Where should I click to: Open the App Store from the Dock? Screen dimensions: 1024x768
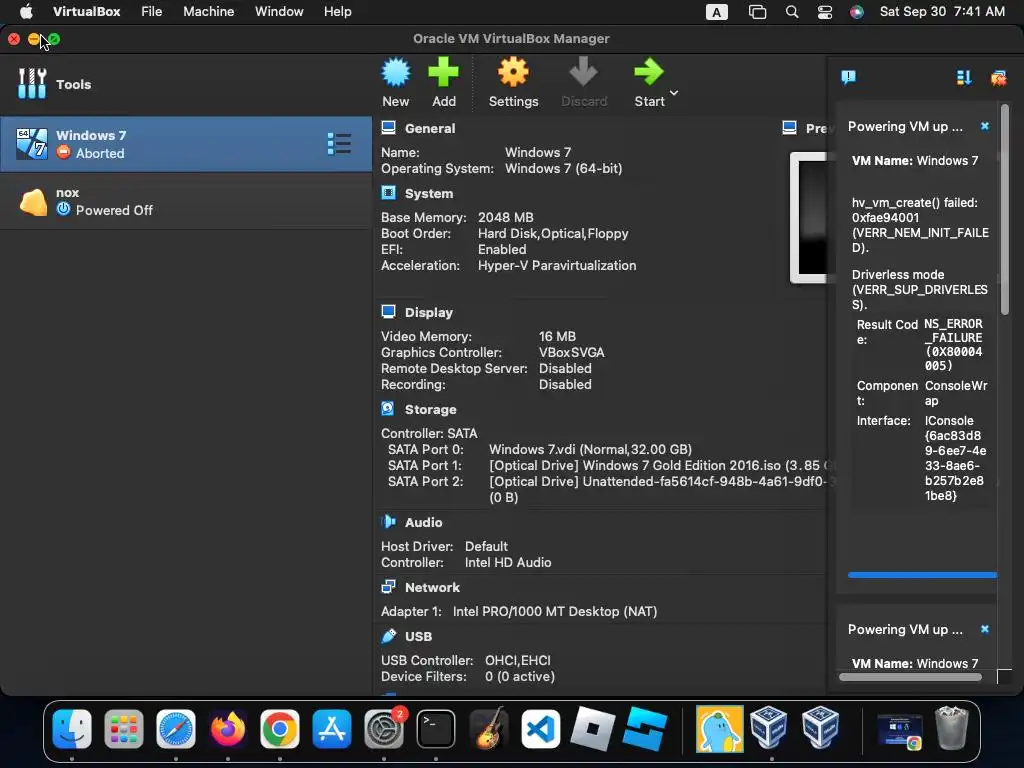tap(332, 729)
